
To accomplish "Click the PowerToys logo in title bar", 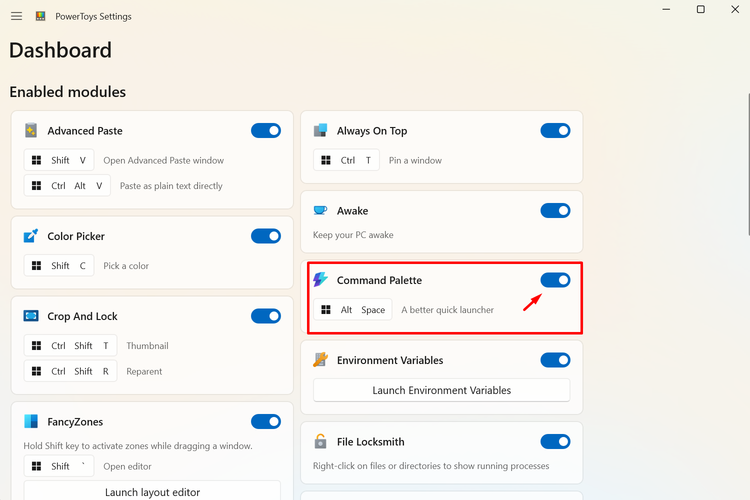I will tap(41, 16).
